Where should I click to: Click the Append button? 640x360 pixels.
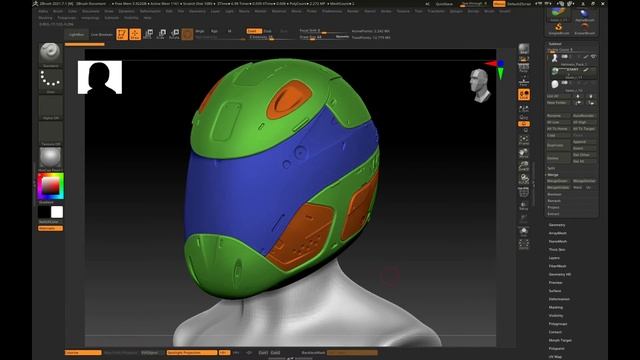tap(584, 142)
